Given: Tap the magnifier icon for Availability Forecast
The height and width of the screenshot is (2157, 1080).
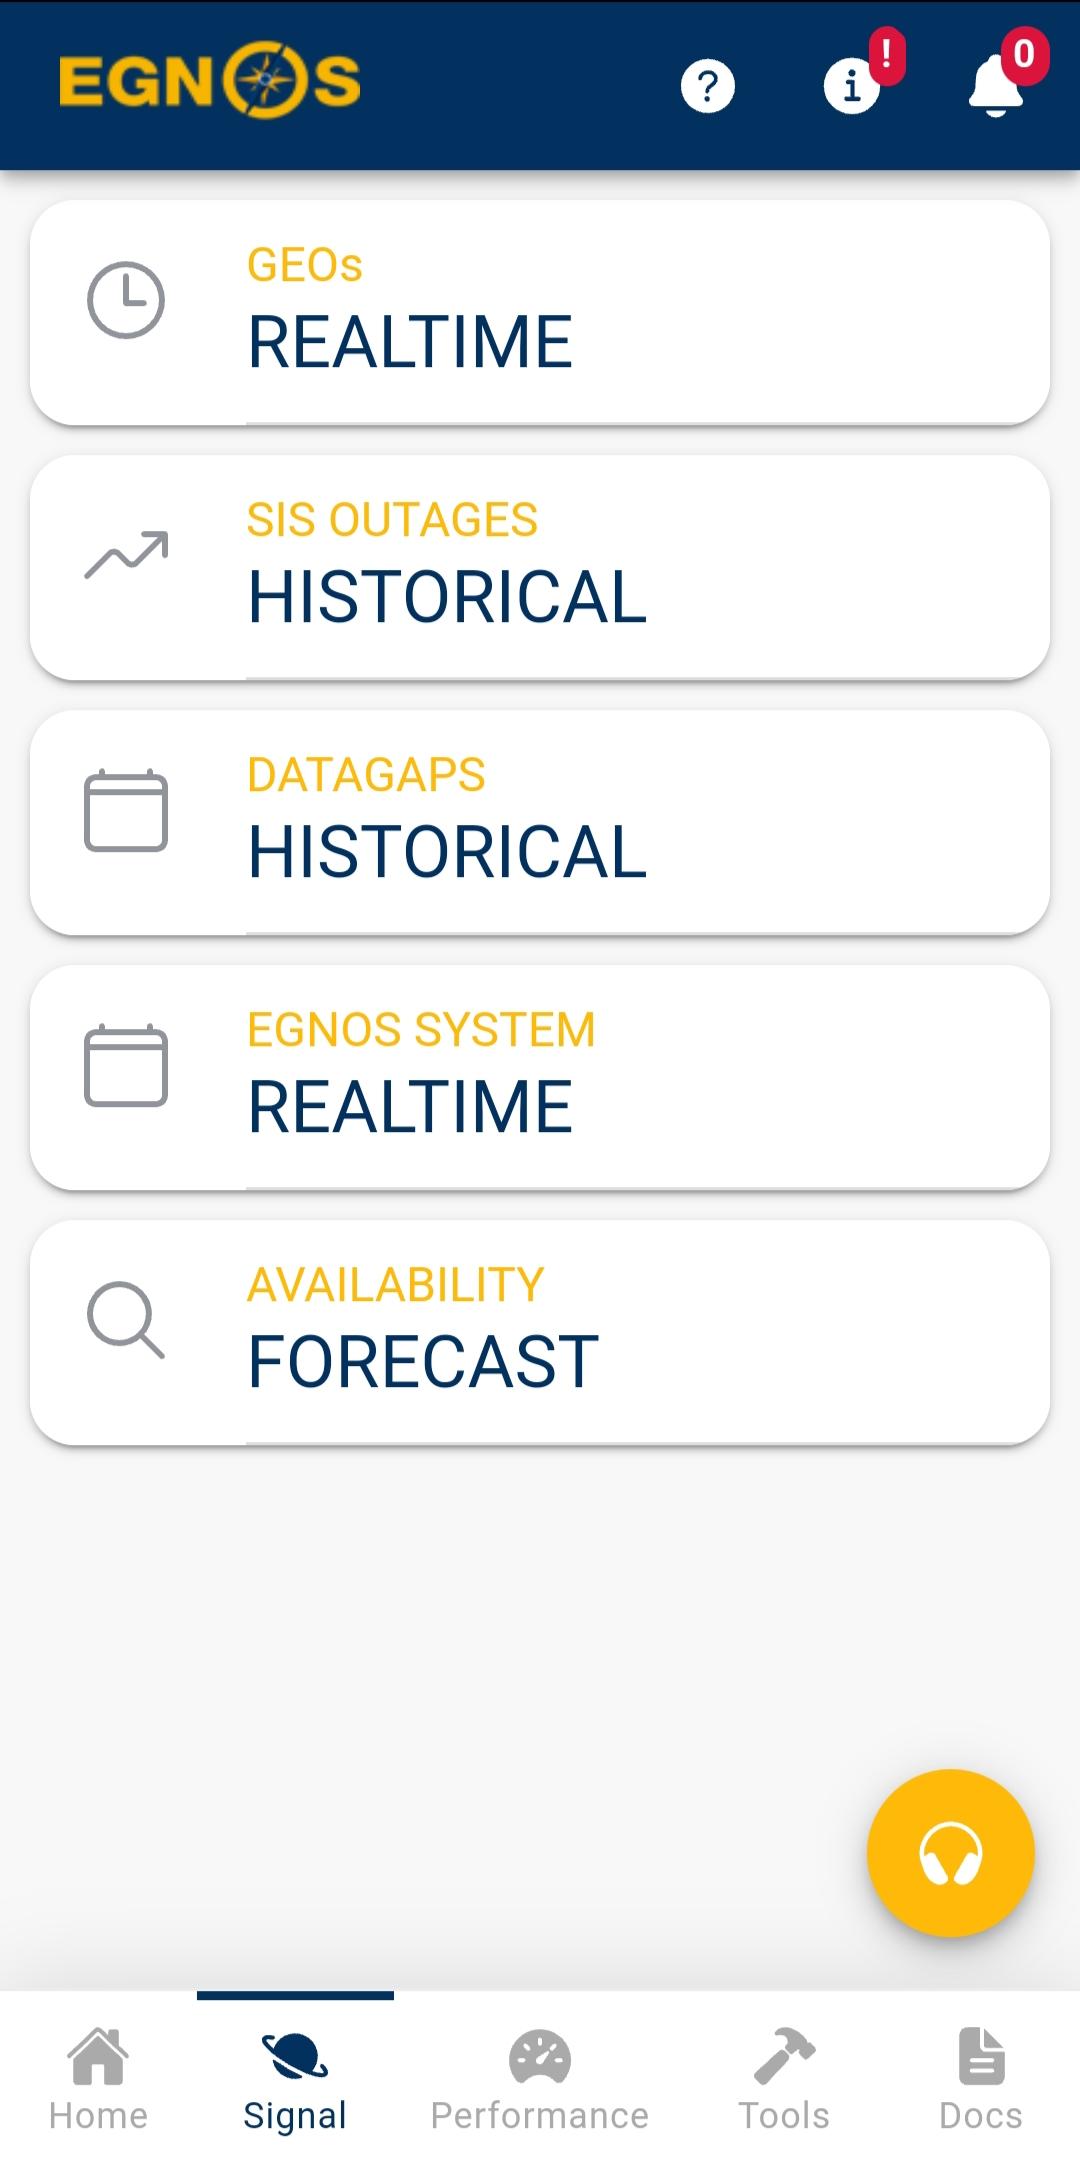Looking at the screenshot, I should coord(126,1320).
